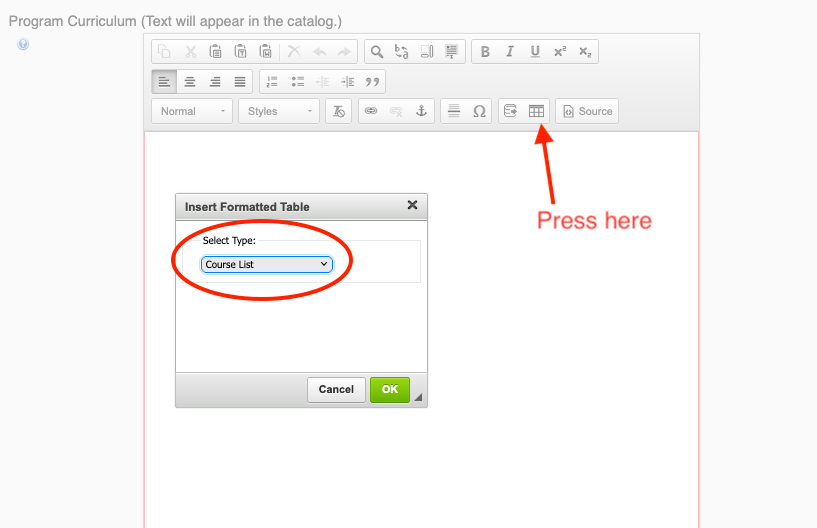Confirm with the green OK button

coord(390,389)
